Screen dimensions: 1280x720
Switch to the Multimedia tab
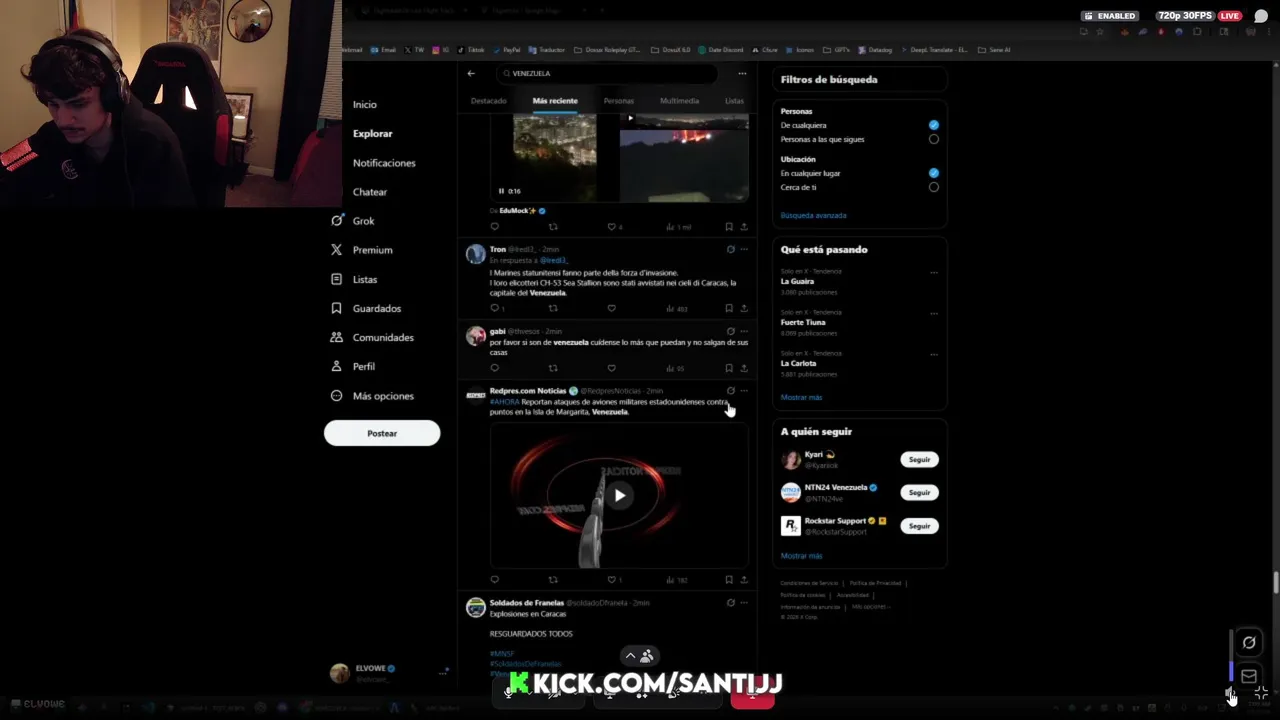679,101
